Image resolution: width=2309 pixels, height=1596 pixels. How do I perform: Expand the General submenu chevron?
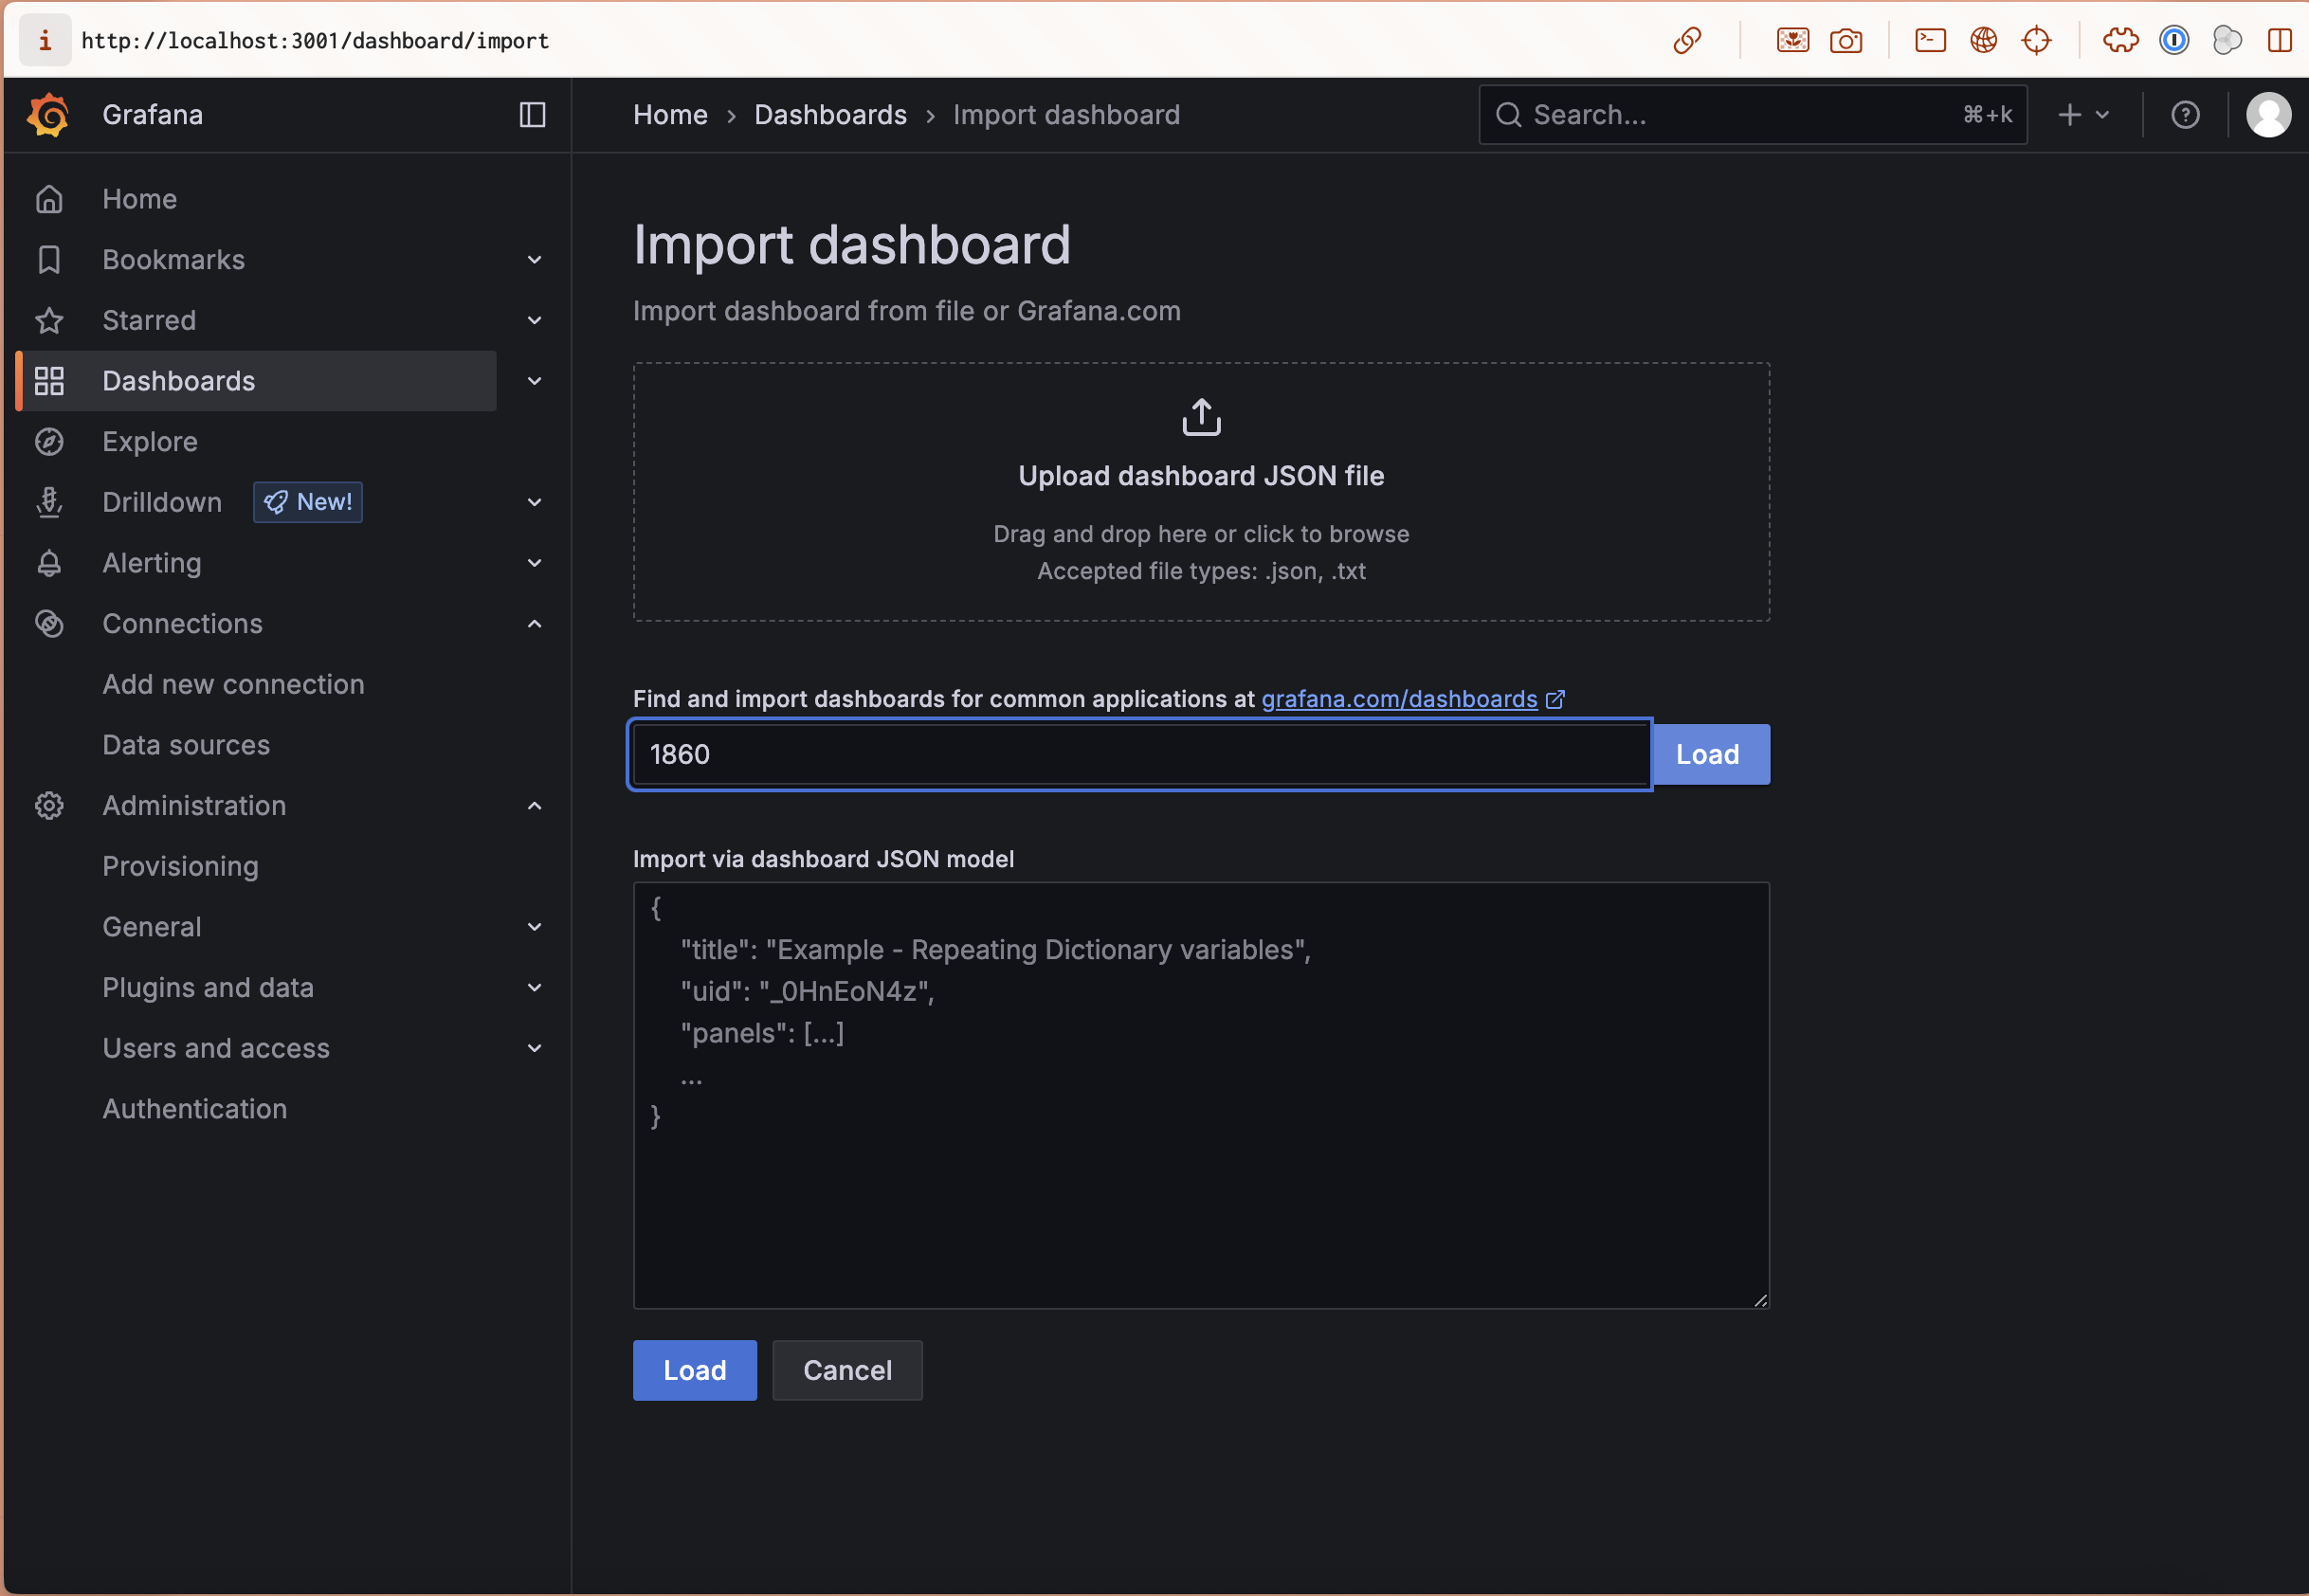[534, 927]
